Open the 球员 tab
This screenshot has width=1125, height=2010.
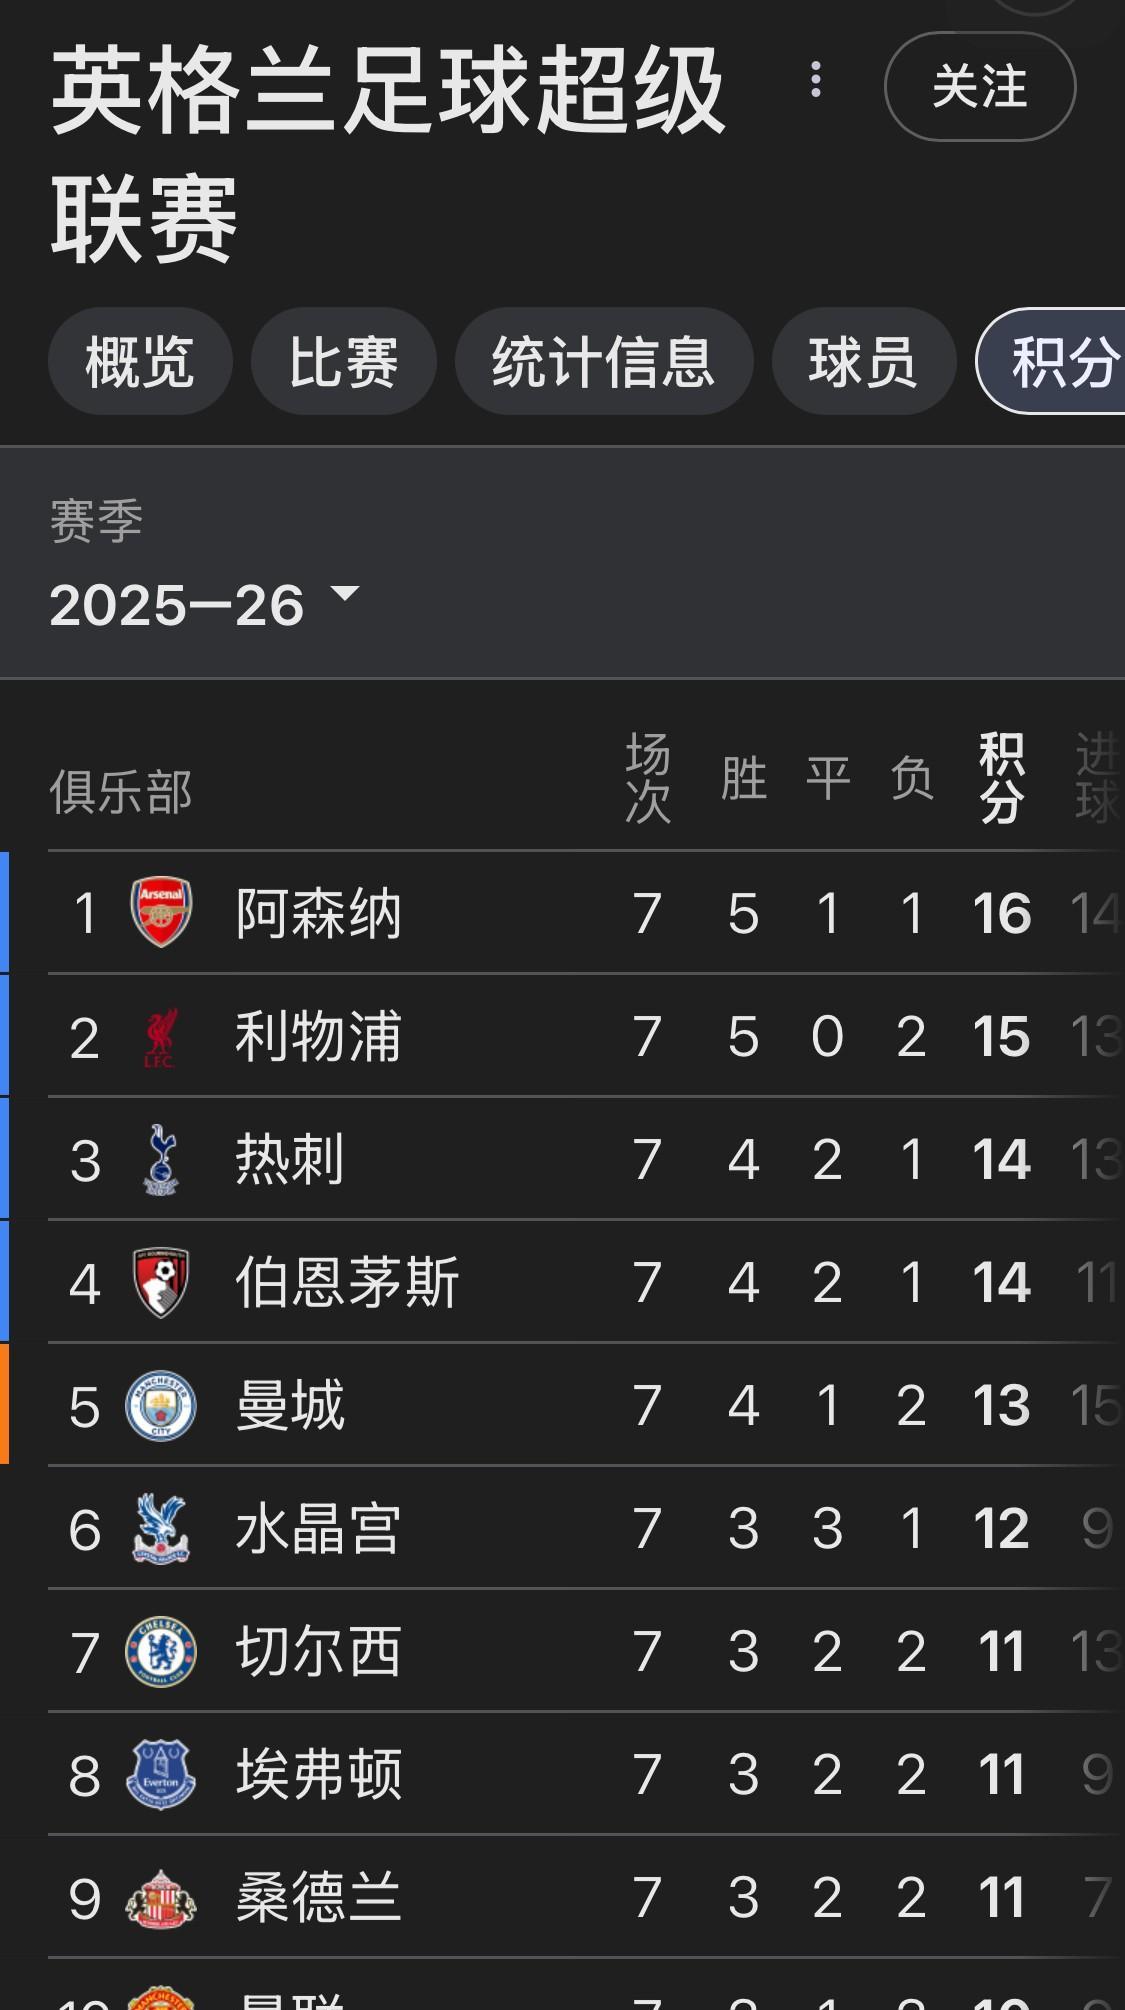coord(863,361)
